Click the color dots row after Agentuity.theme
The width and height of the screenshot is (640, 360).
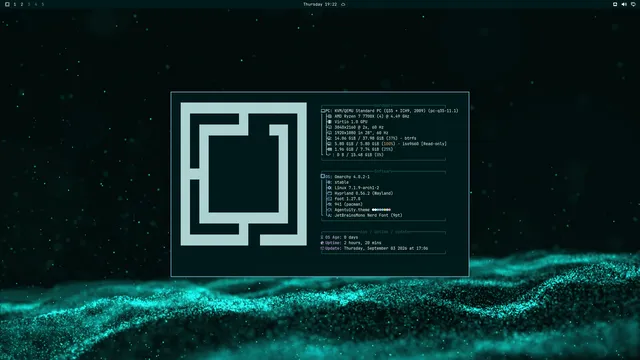tap(381, 210)
